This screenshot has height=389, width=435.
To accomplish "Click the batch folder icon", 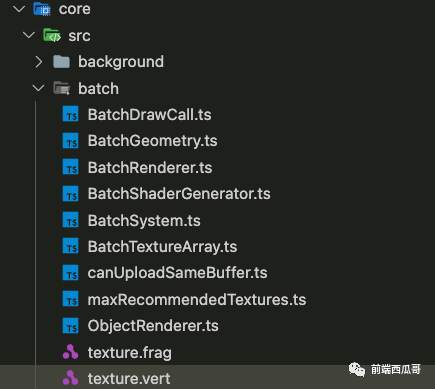I will click(x=61, y=88).
